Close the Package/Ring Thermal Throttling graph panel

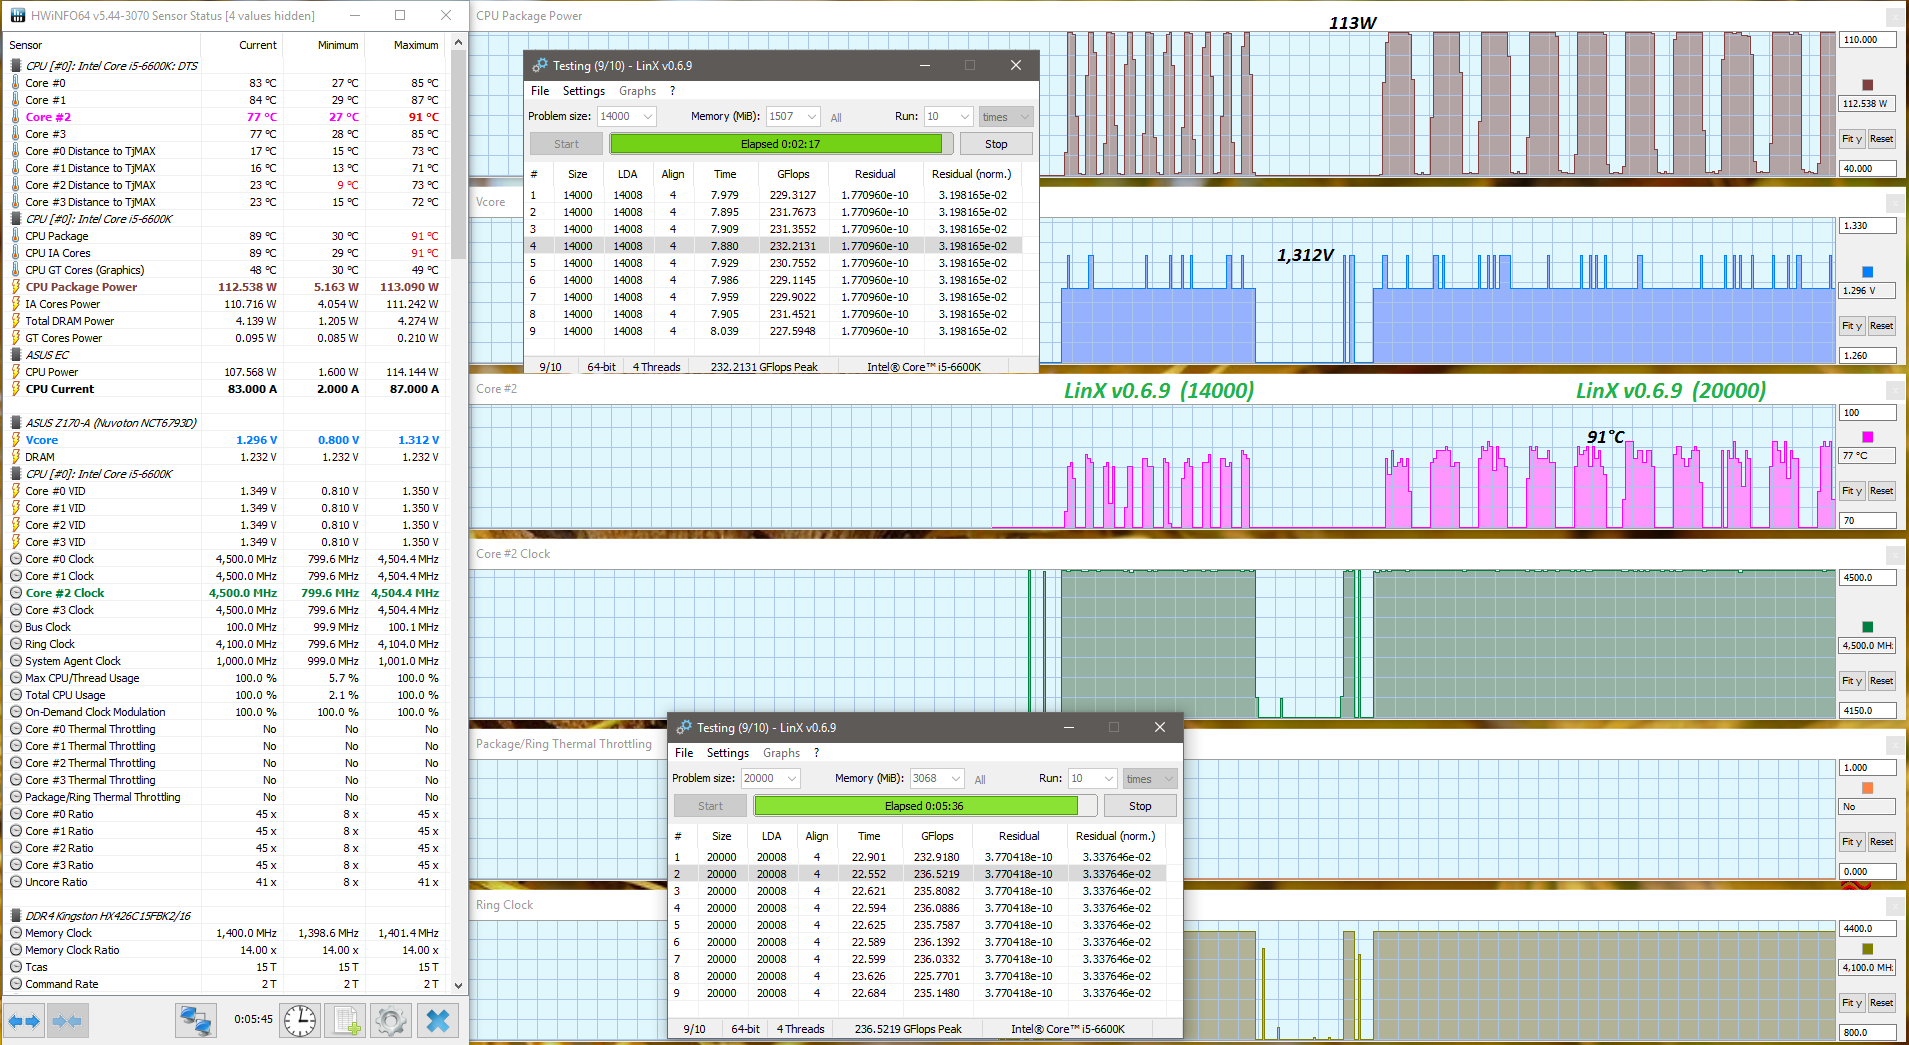click(1894, 744)
